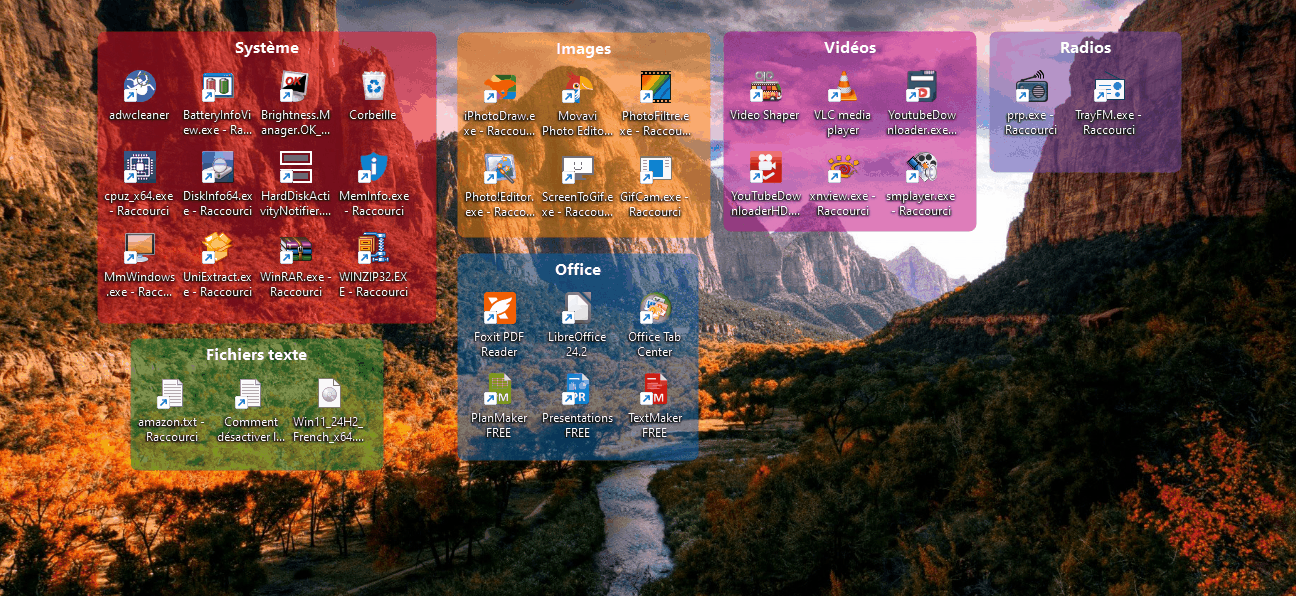Select the WinRAR.exe shortcut icon
This screenshot has height=596, width=1296.
coord(295,247)
